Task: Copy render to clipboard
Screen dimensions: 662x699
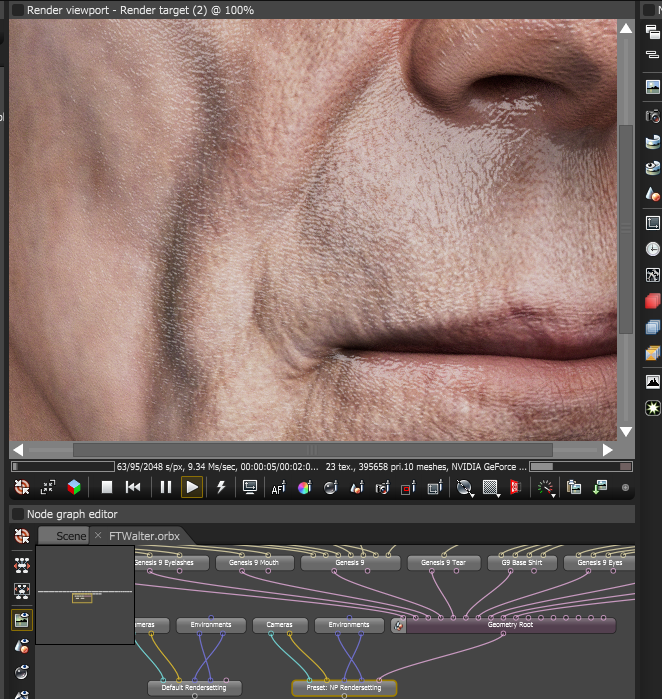Action: click(574, 487)
